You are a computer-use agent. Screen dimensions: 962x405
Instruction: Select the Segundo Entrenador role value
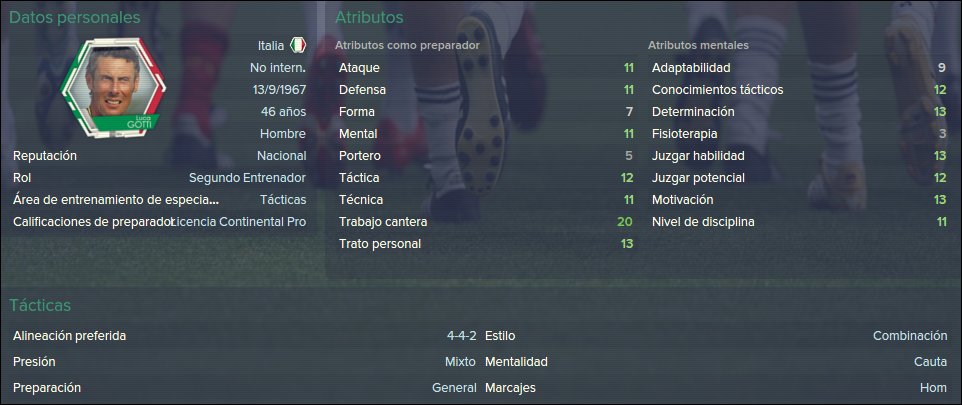tap(247, 178)
